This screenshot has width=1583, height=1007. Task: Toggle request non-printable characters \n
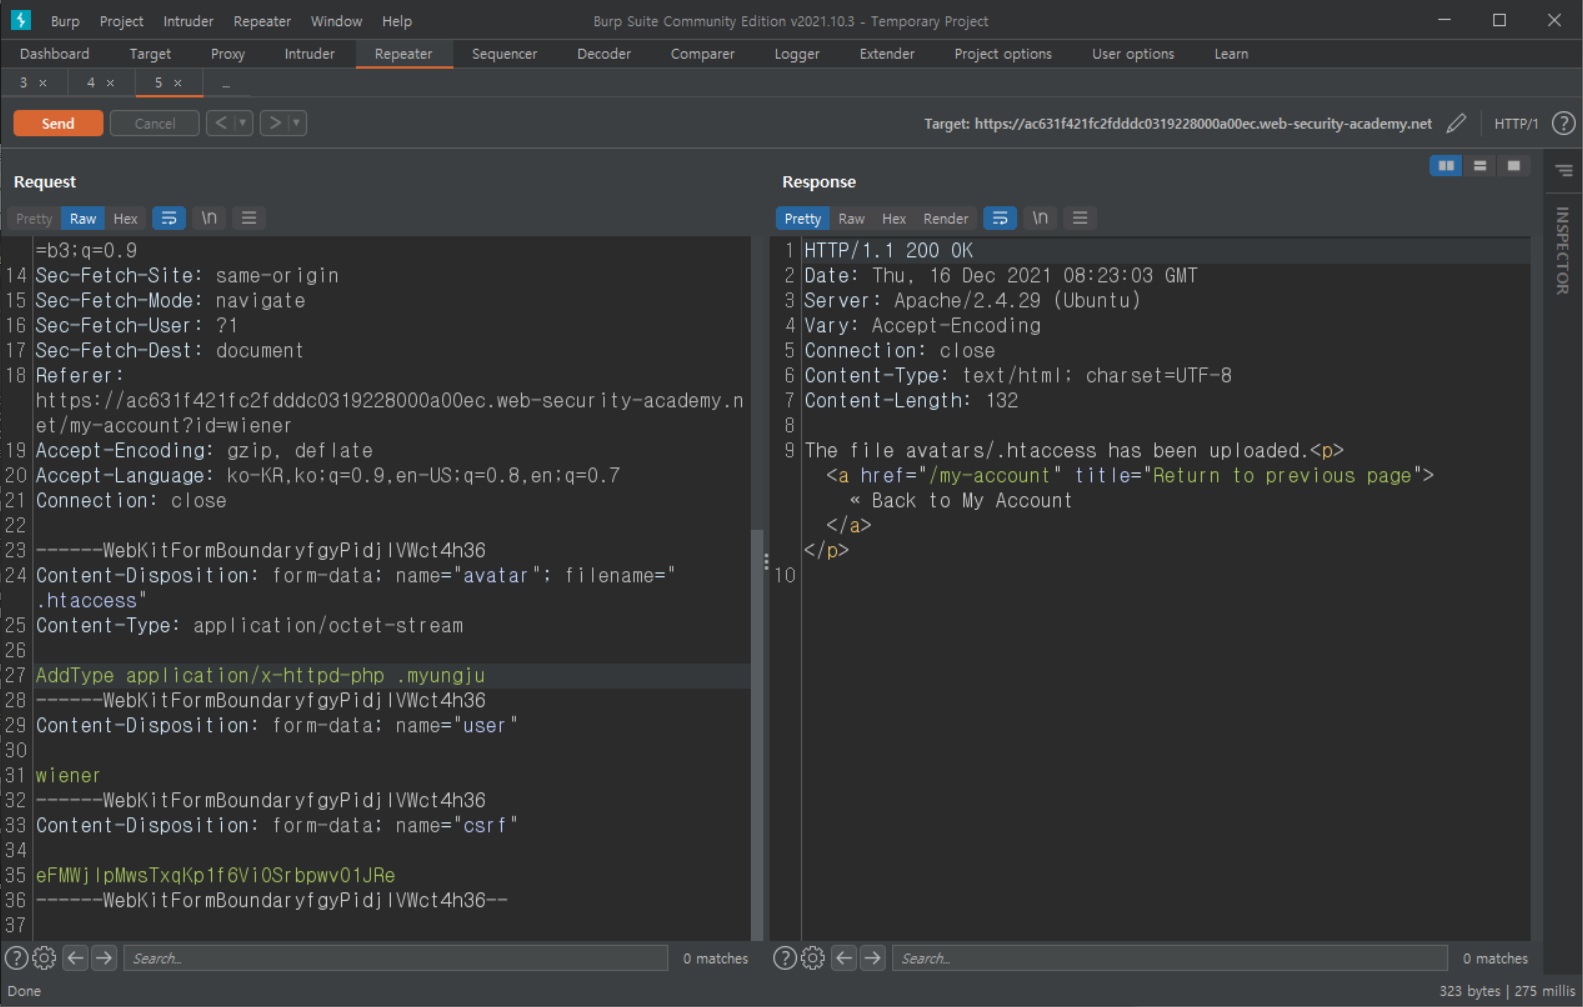click(209, 218)
